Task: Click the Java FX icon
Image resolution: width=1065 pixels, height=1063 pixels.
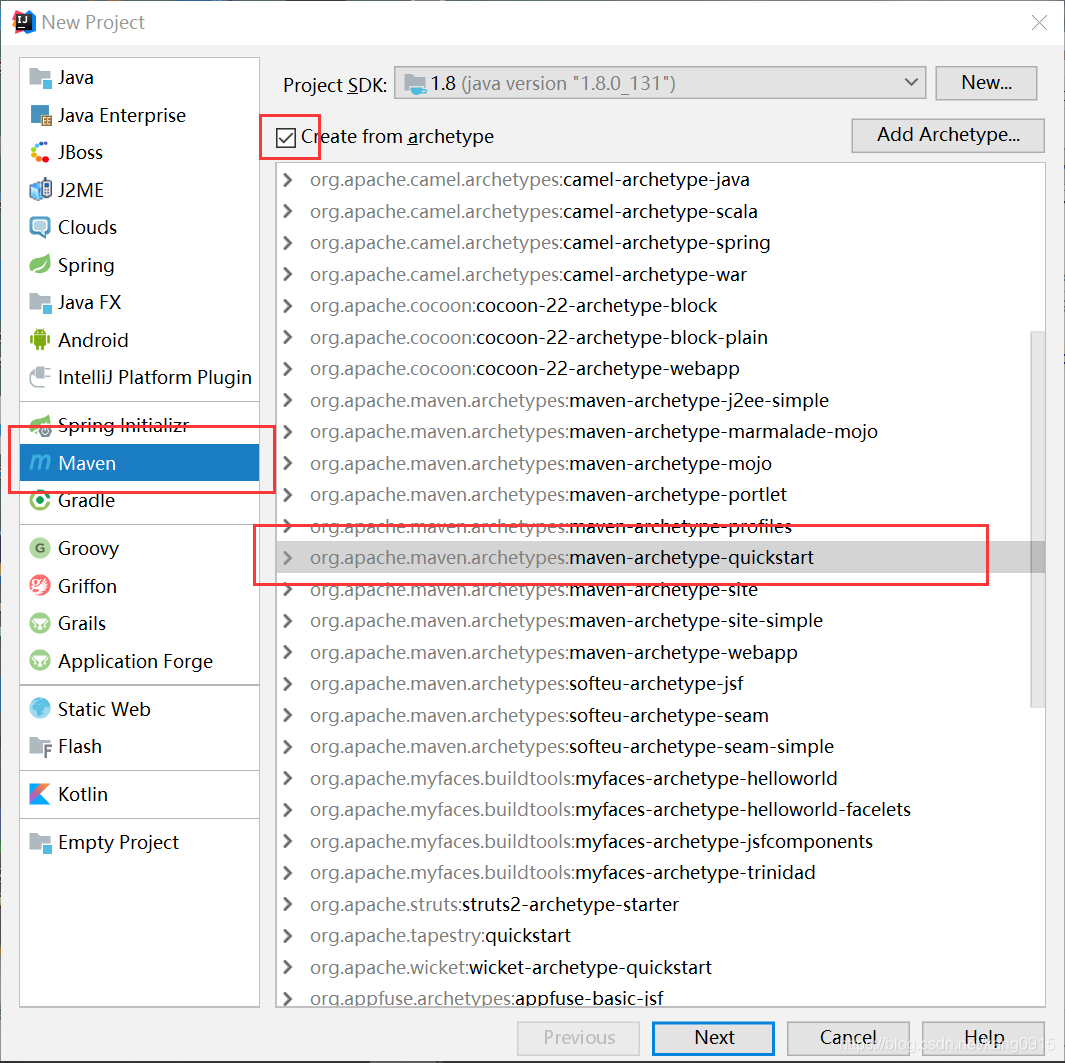Action: coord(40,302)
